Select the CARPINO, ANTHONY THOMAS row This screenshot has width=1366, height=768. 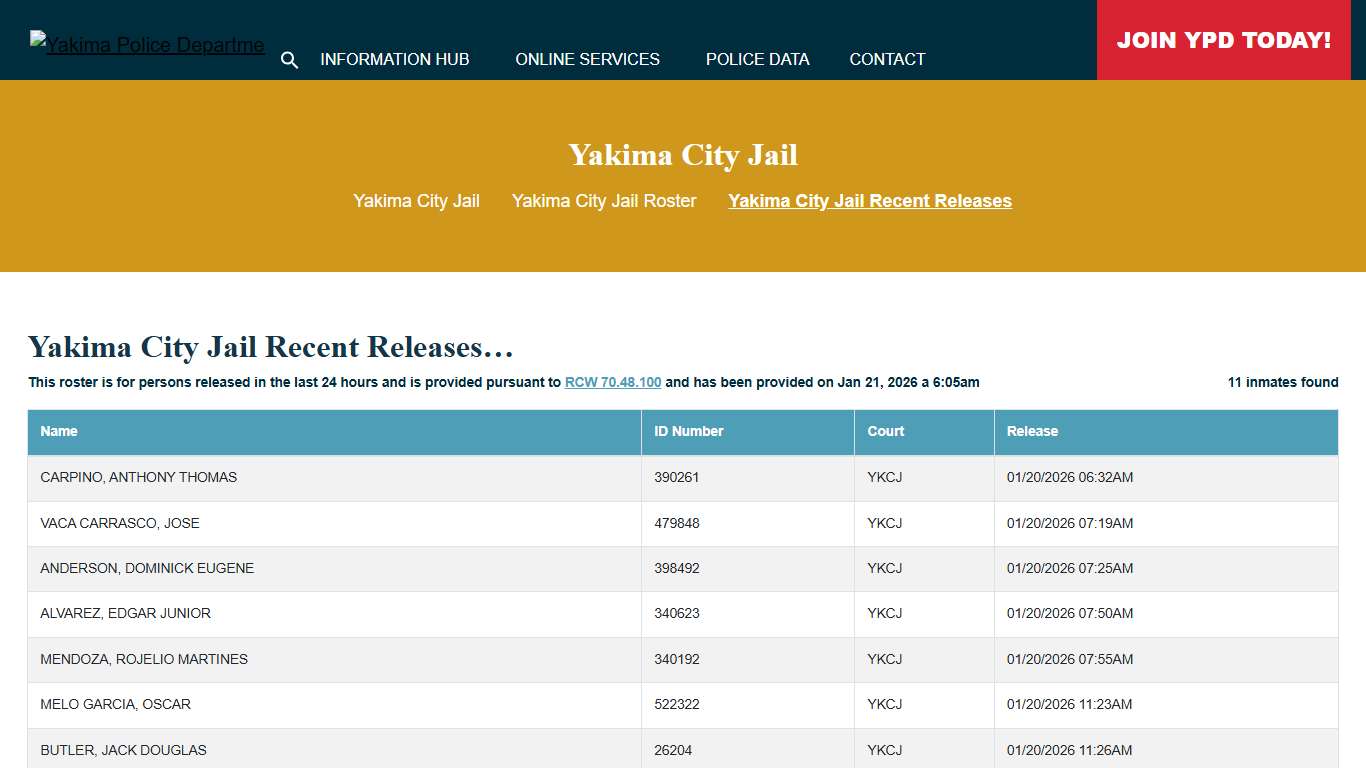pyautogui.click(x=138, y=477)
